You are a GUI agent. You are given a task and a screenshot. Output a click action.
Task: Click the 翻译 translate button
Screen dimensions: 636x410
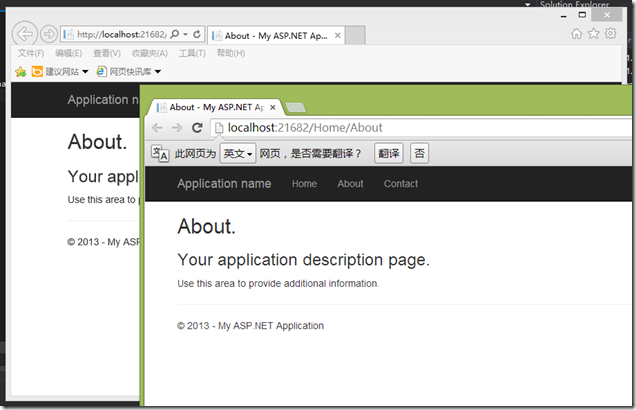pyautogui.click(x=388, y=154)
